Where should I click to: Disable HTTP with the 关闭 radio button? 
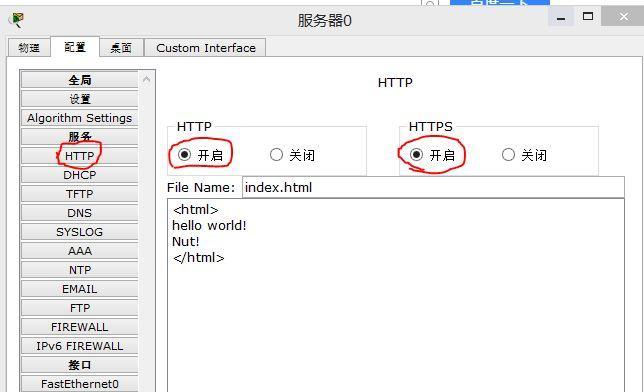(x=276, y=154)
